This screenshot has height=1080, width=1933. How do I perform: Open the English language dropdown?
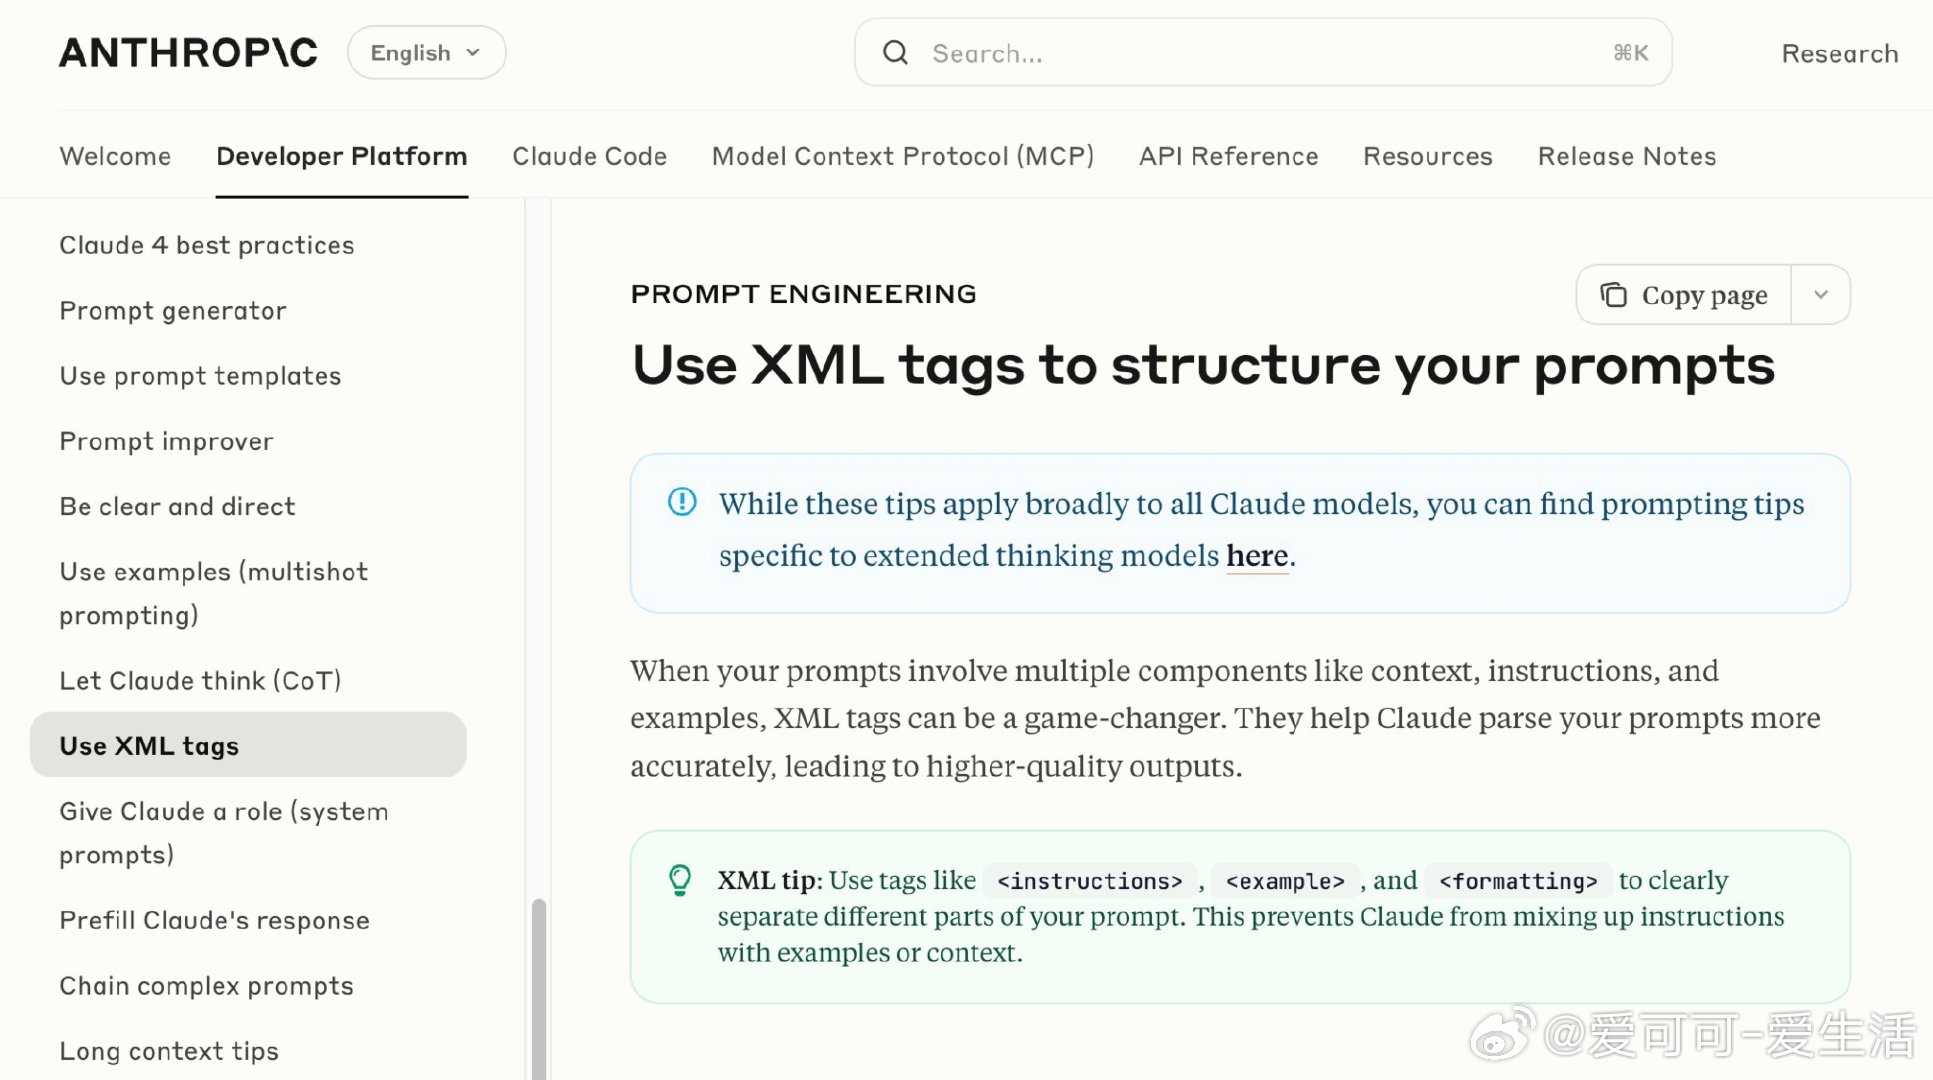[x=426, y=53]
